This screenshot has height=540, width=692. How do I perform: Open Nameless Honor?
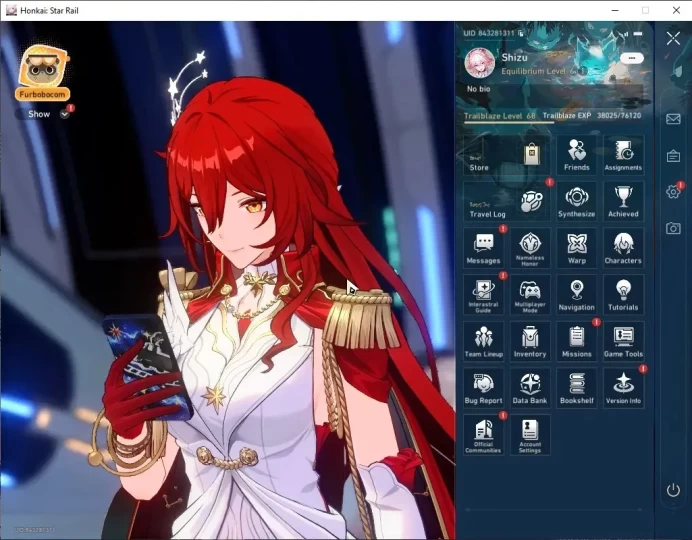pos(530,248)
